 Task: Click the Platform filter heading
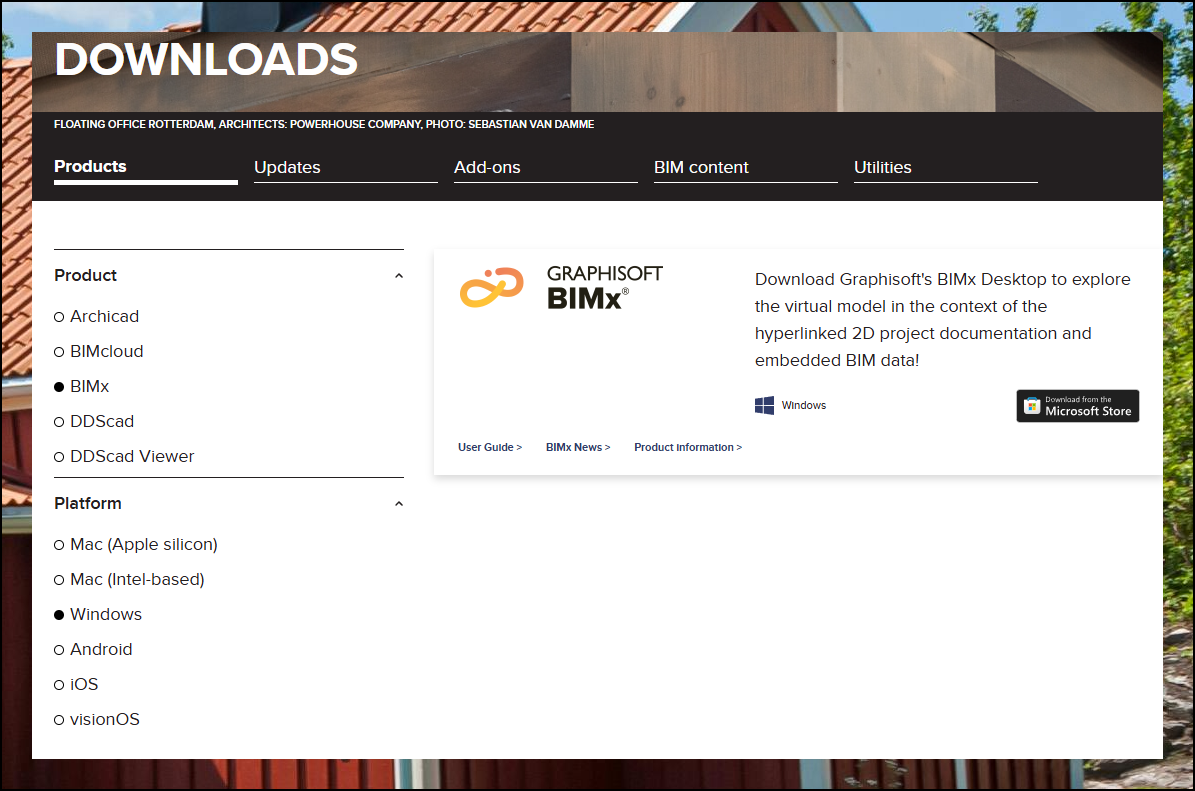(x=88, y=504)
